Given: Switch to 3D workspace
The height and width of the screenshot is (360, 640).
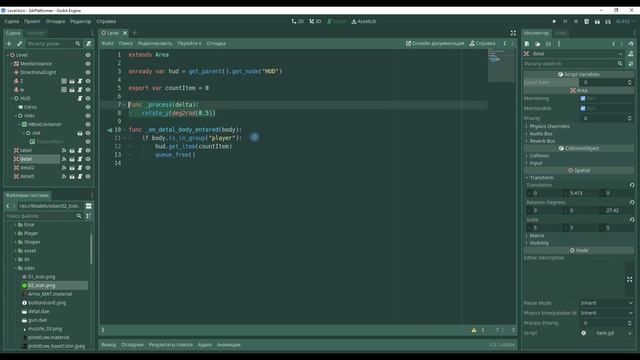Looking at the screenshot, I should (315, 21).
